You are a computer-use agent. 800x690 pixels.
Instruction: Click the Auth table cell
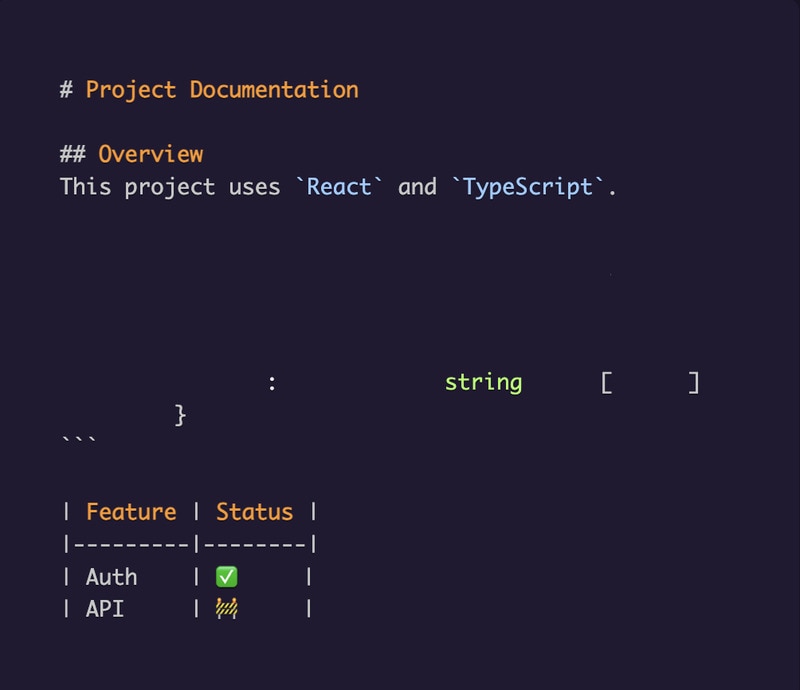(x=111, y=577)
